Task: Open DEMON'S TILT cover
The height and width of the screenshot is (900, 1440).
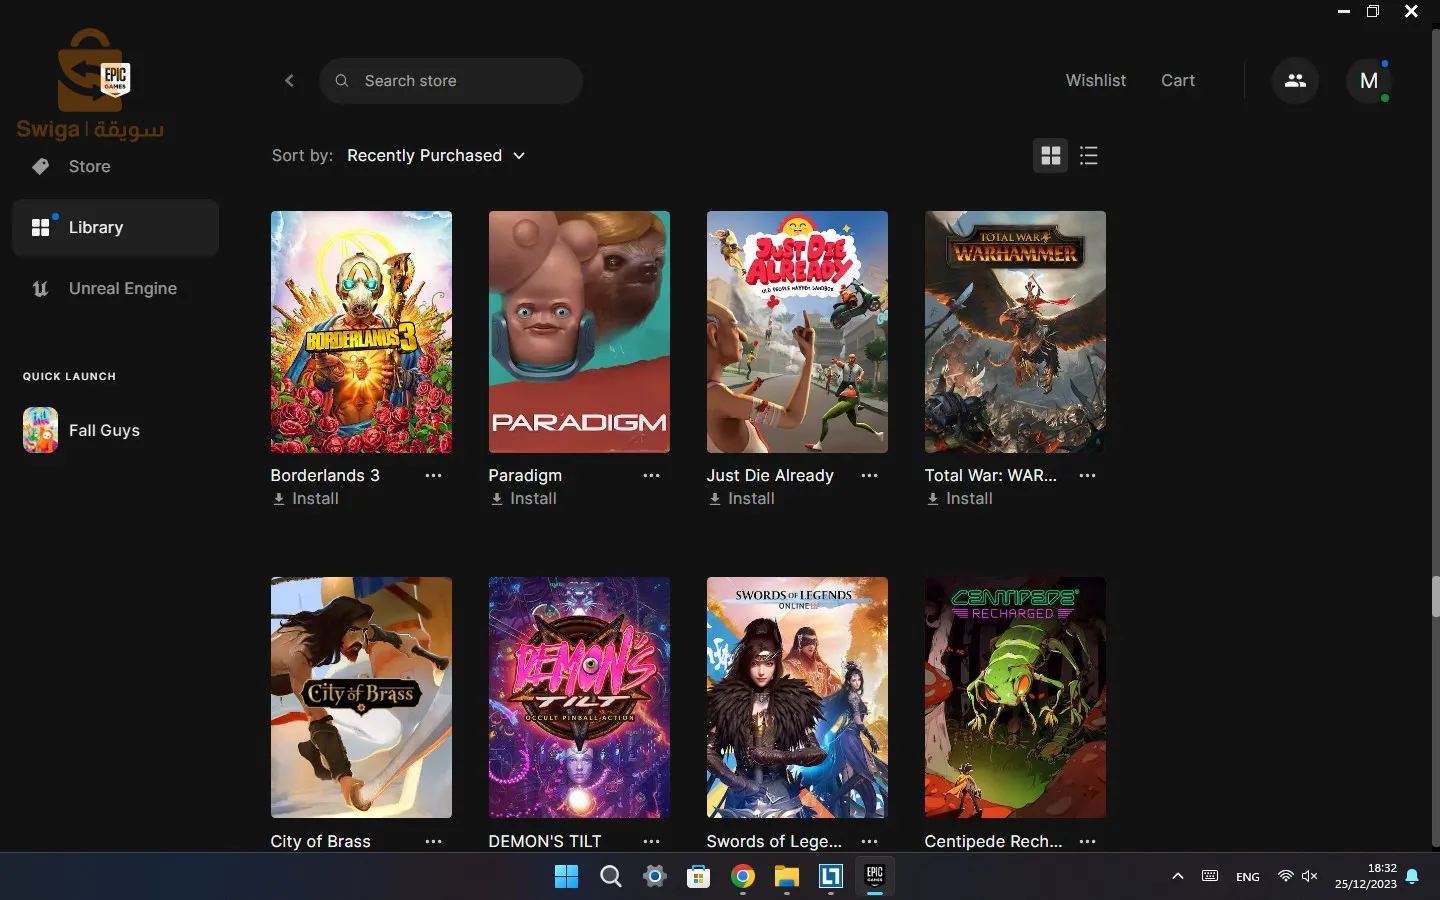Action: (579, 697)
